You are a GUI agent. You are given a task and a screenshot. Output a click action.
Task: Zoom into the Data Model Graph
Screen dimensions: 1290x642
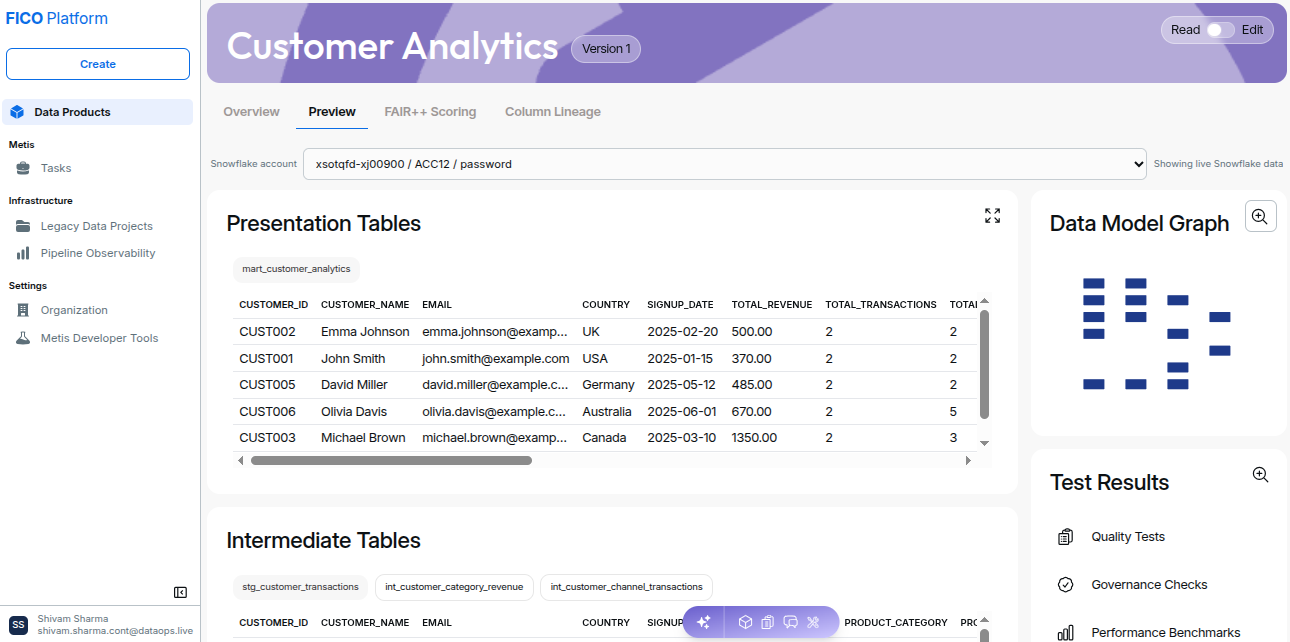pyautogui.click(x=1261, y=216)
